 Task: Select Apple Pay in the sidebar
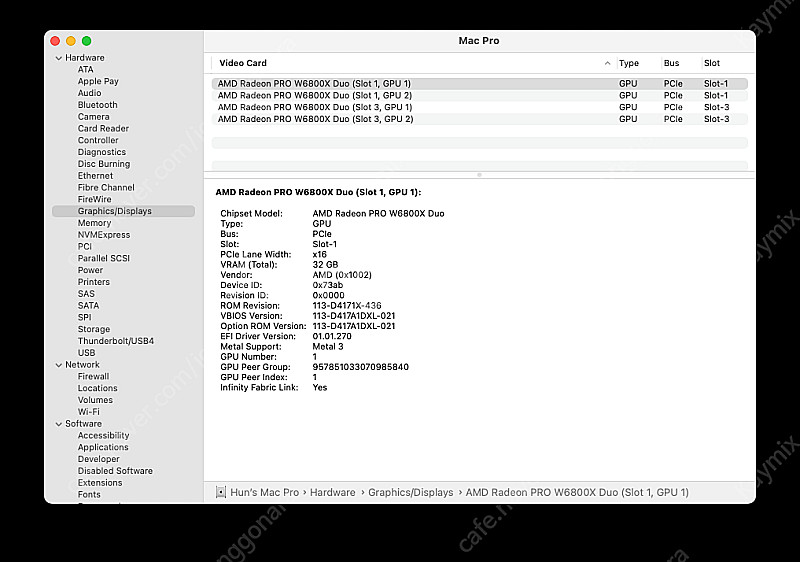click(x=98, y=81)
